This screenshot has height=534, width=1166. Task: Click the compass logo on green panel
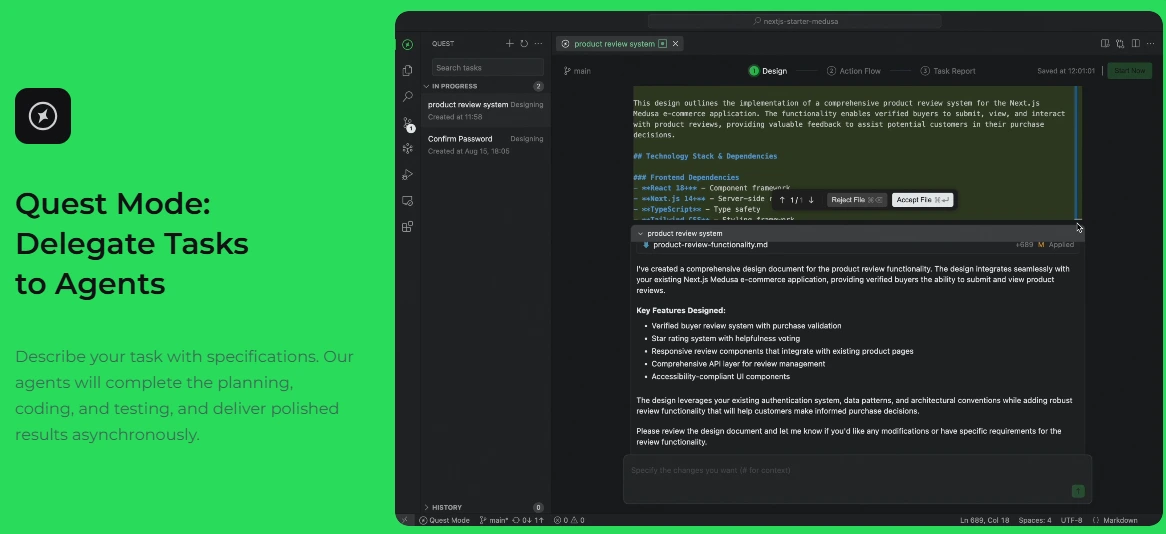[43, 116]
